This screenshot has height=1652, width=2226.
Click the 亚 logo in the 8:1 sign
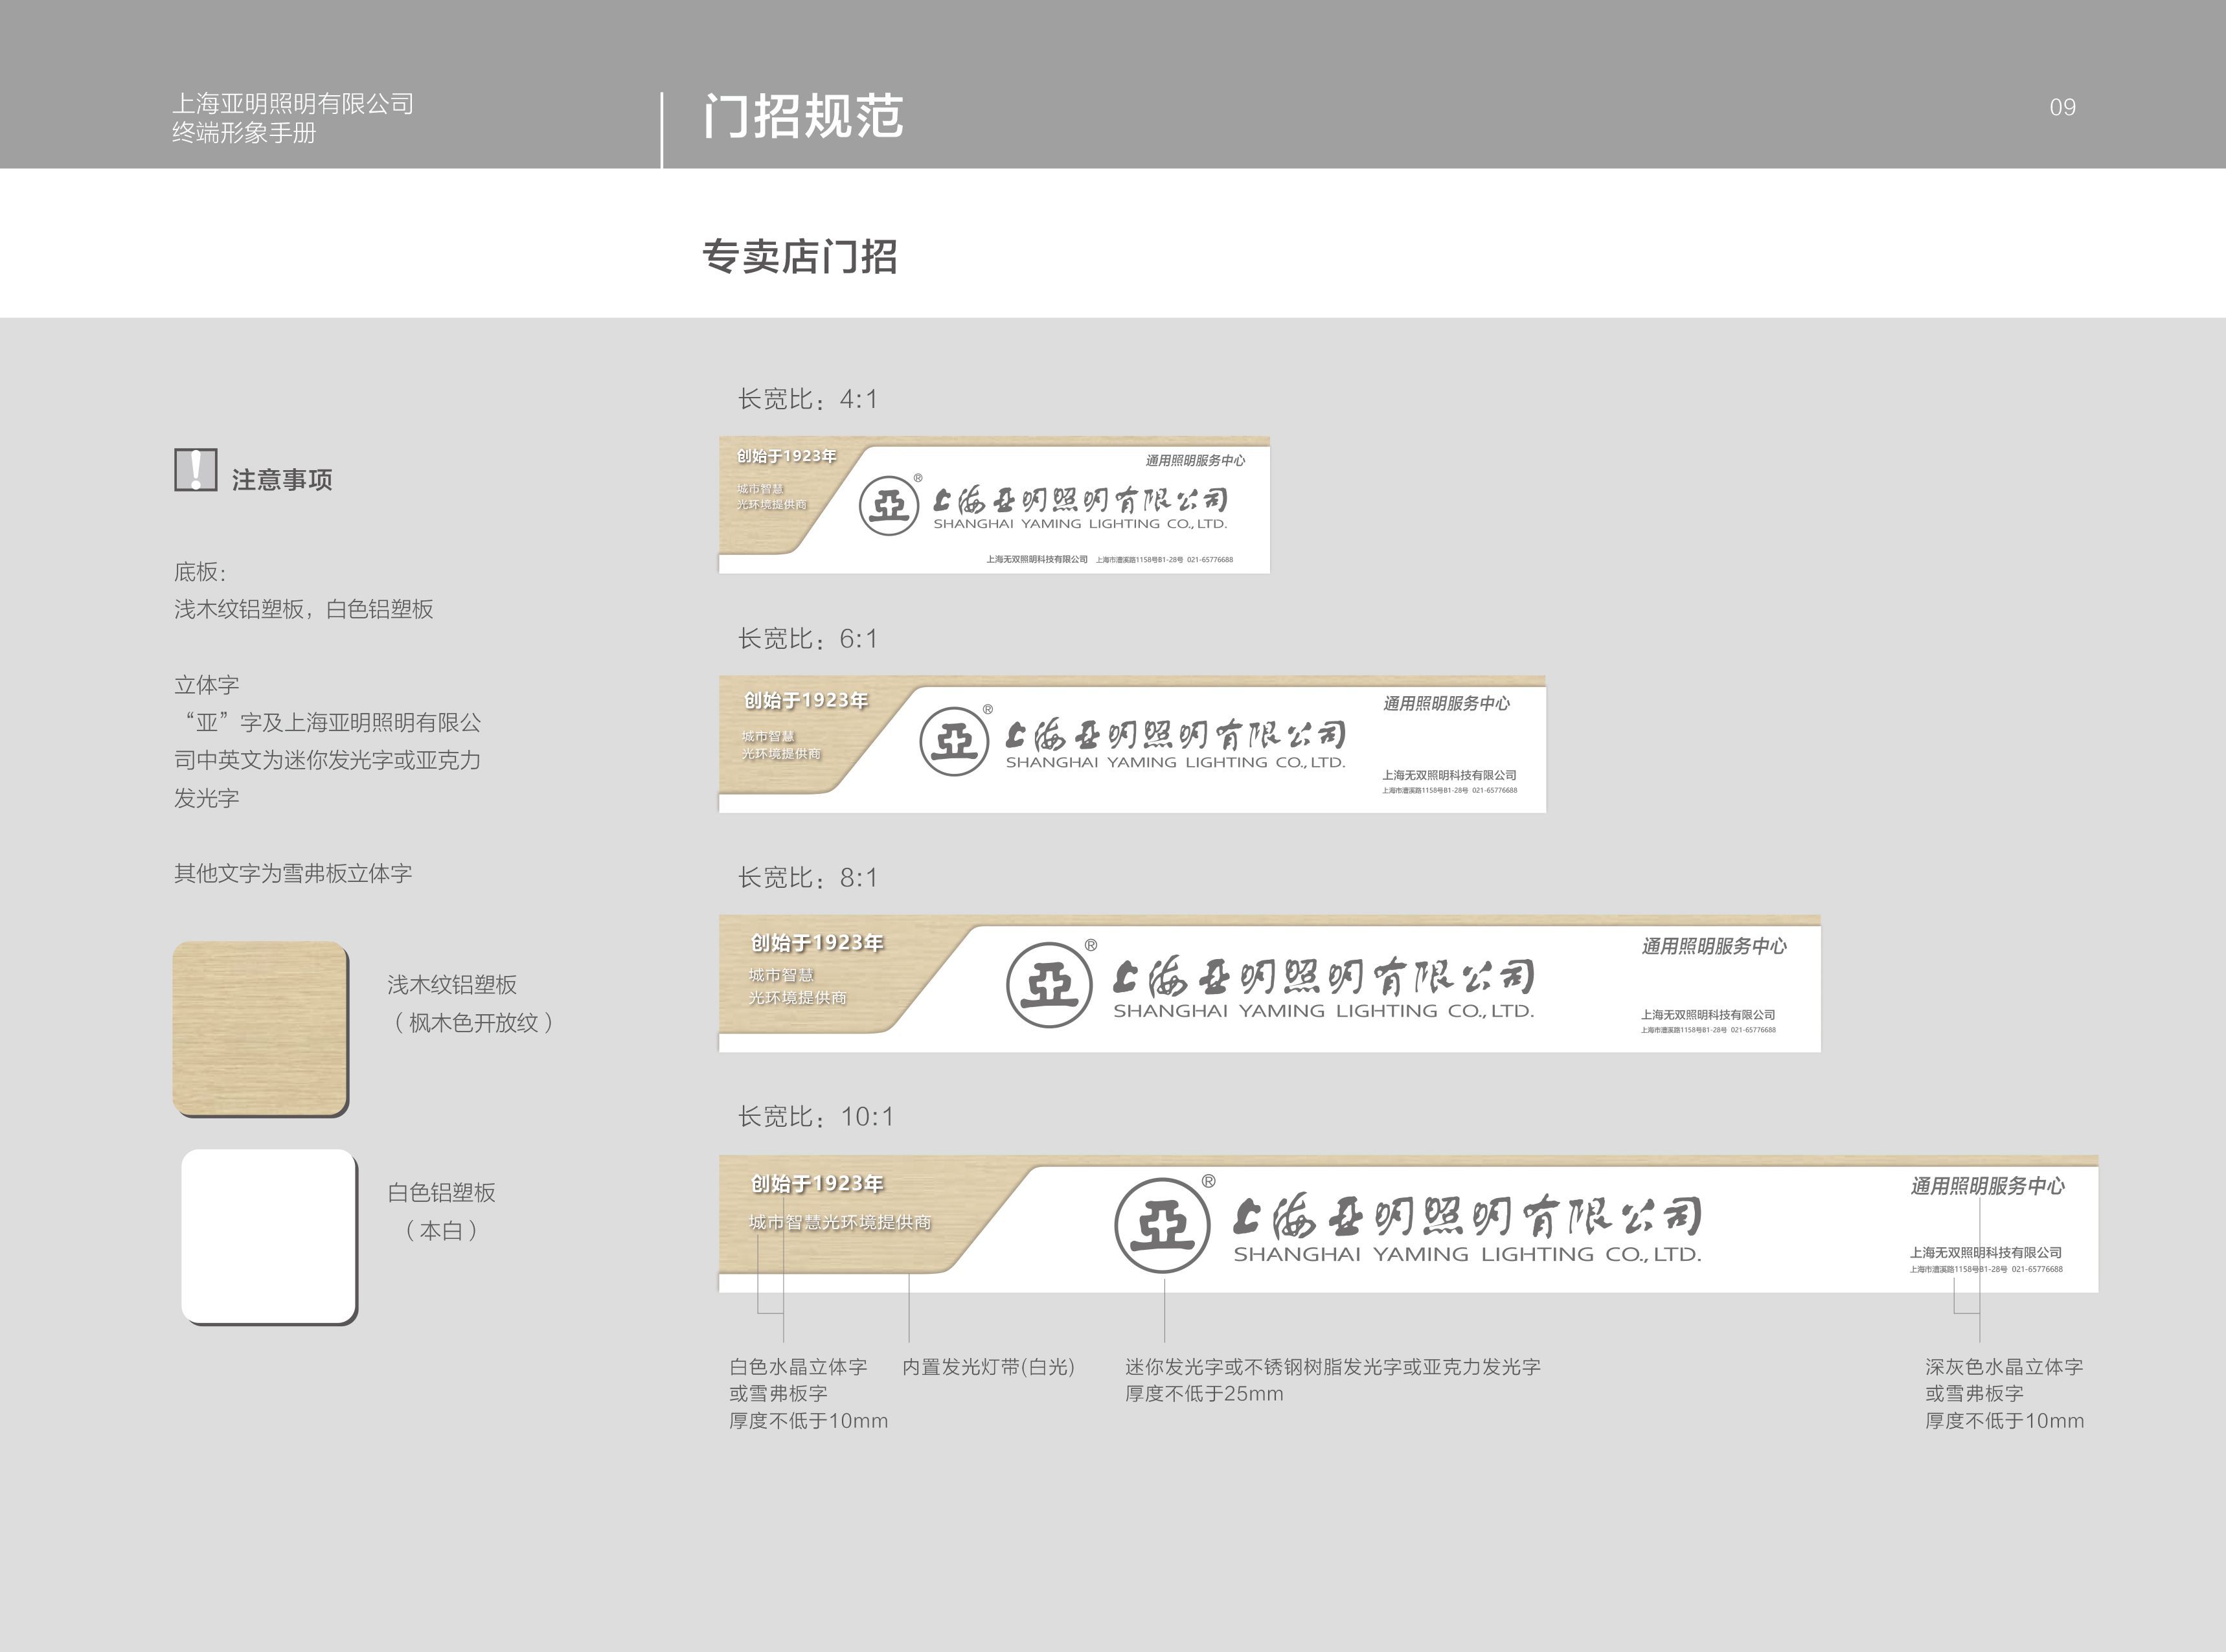point(1049,985)
